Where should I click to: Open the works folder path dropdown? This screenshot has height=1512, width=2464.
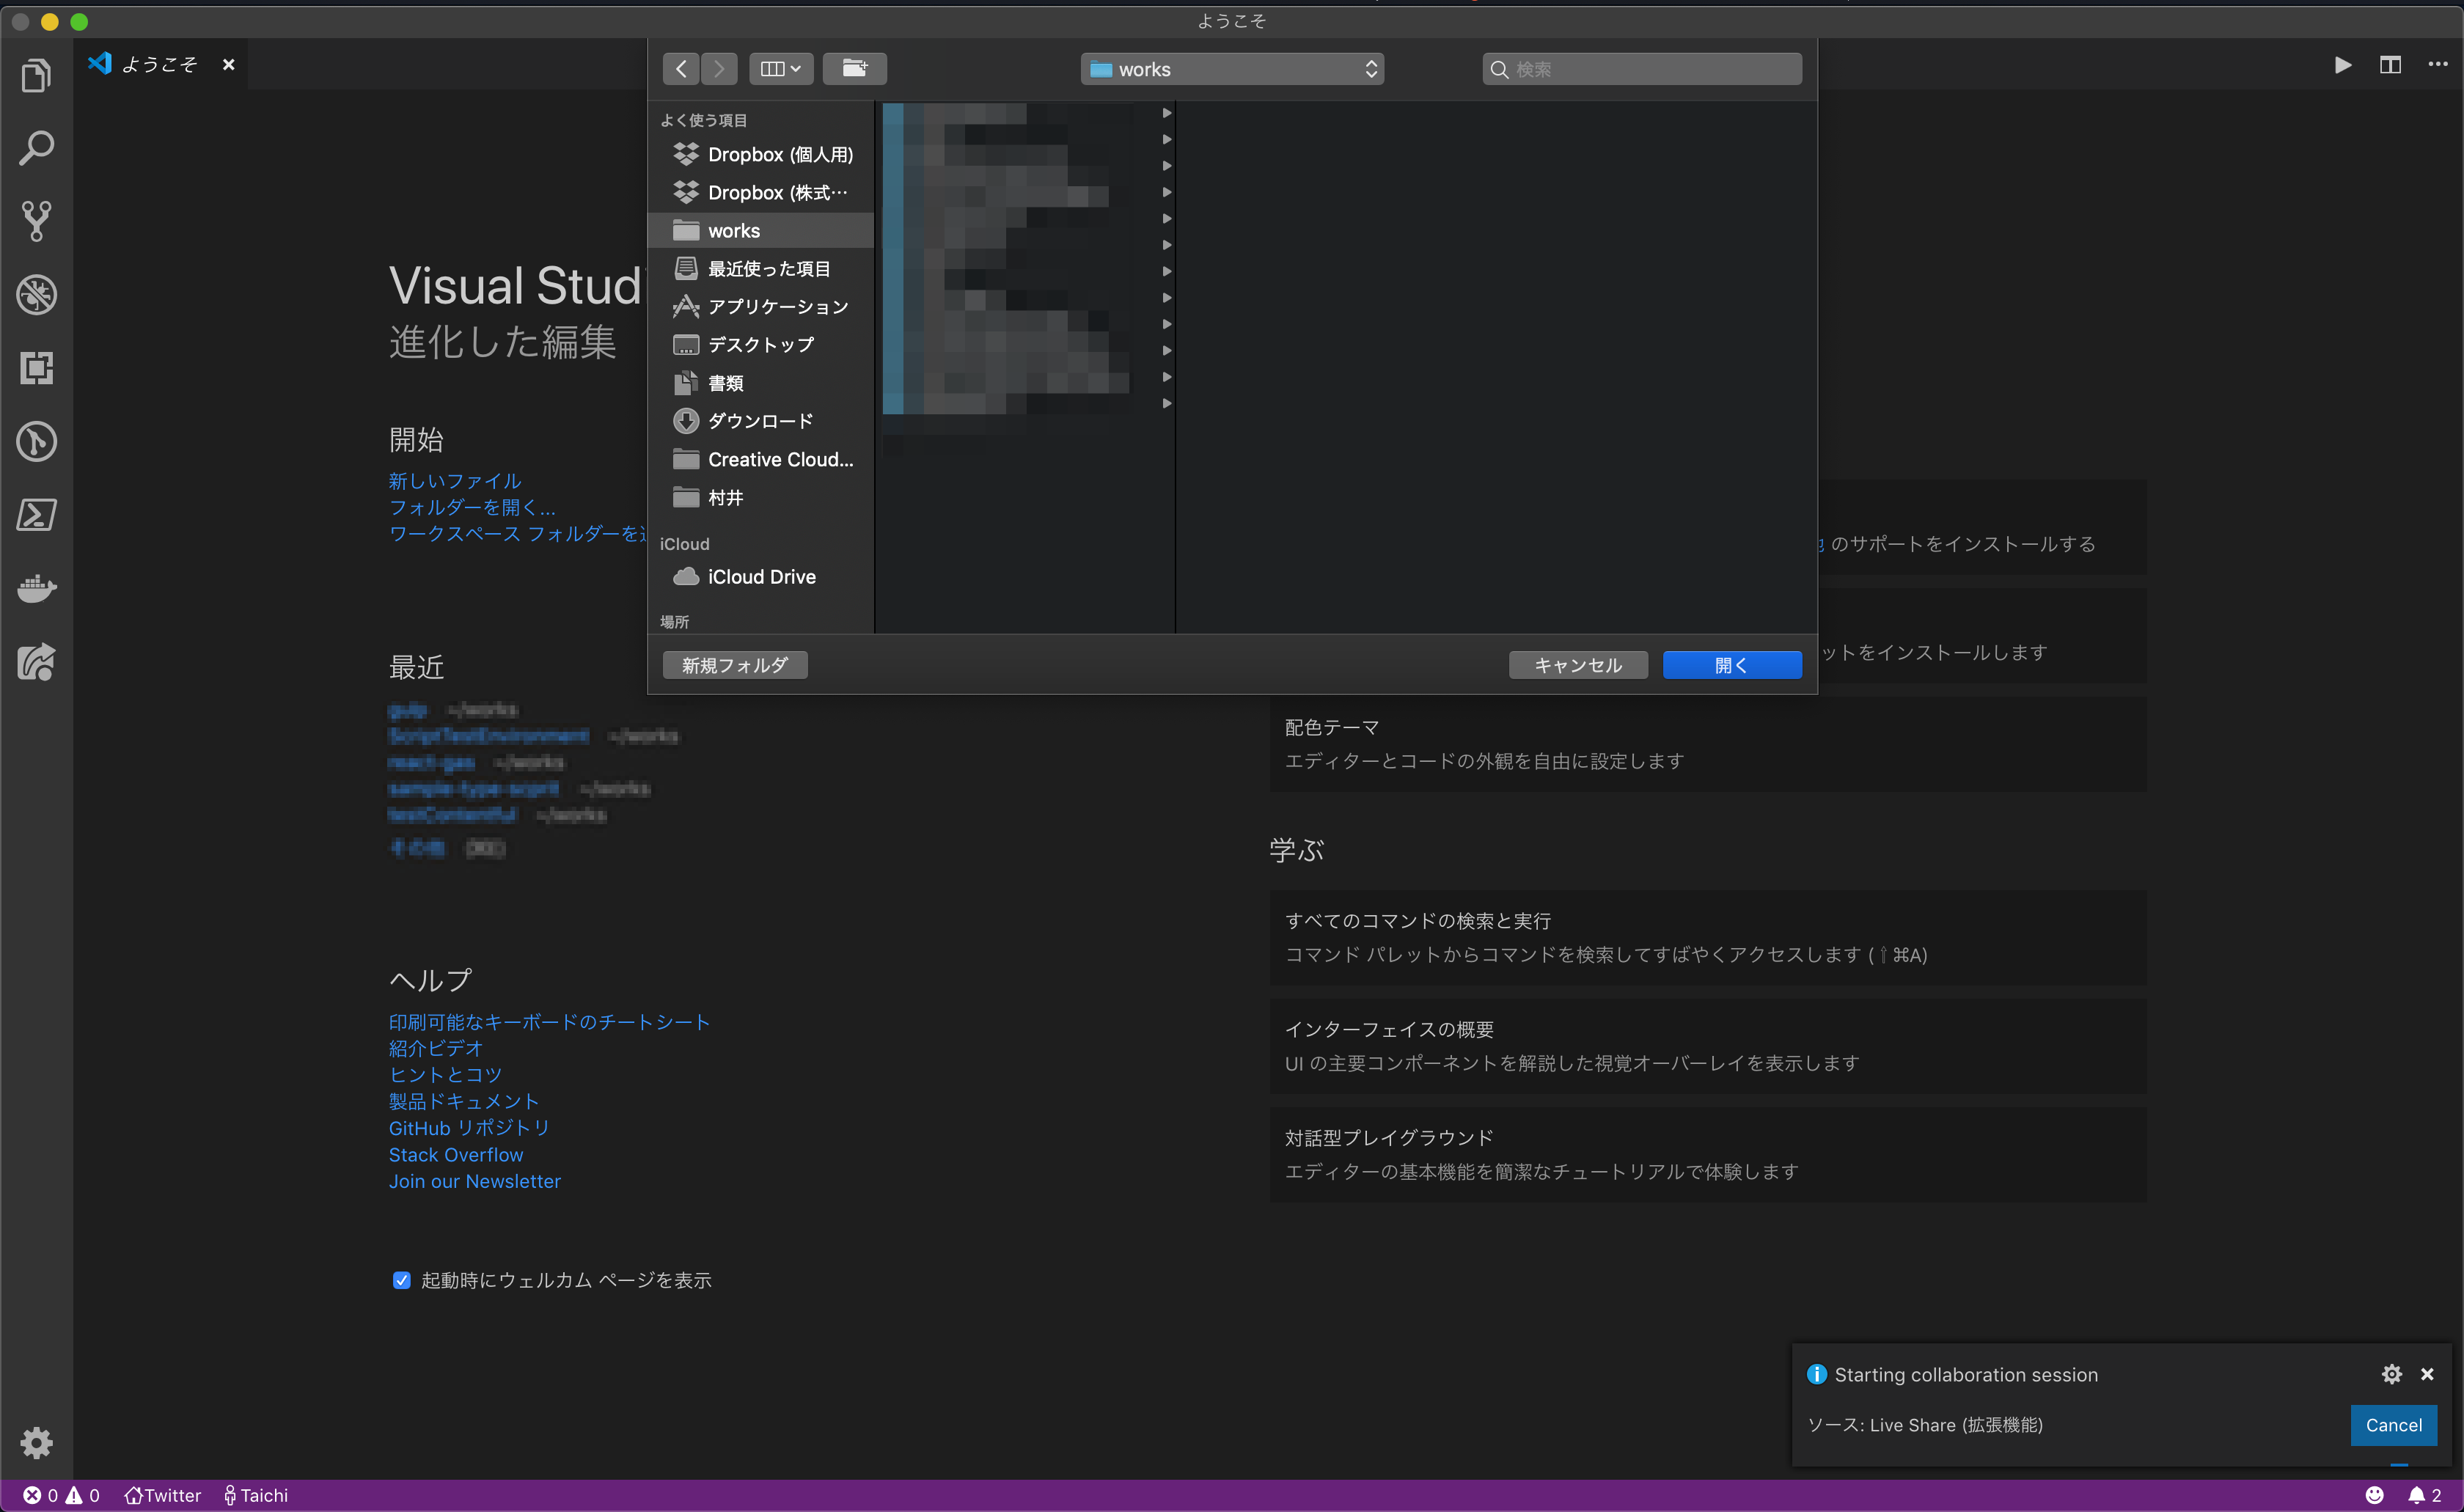tap(1232, 69)
